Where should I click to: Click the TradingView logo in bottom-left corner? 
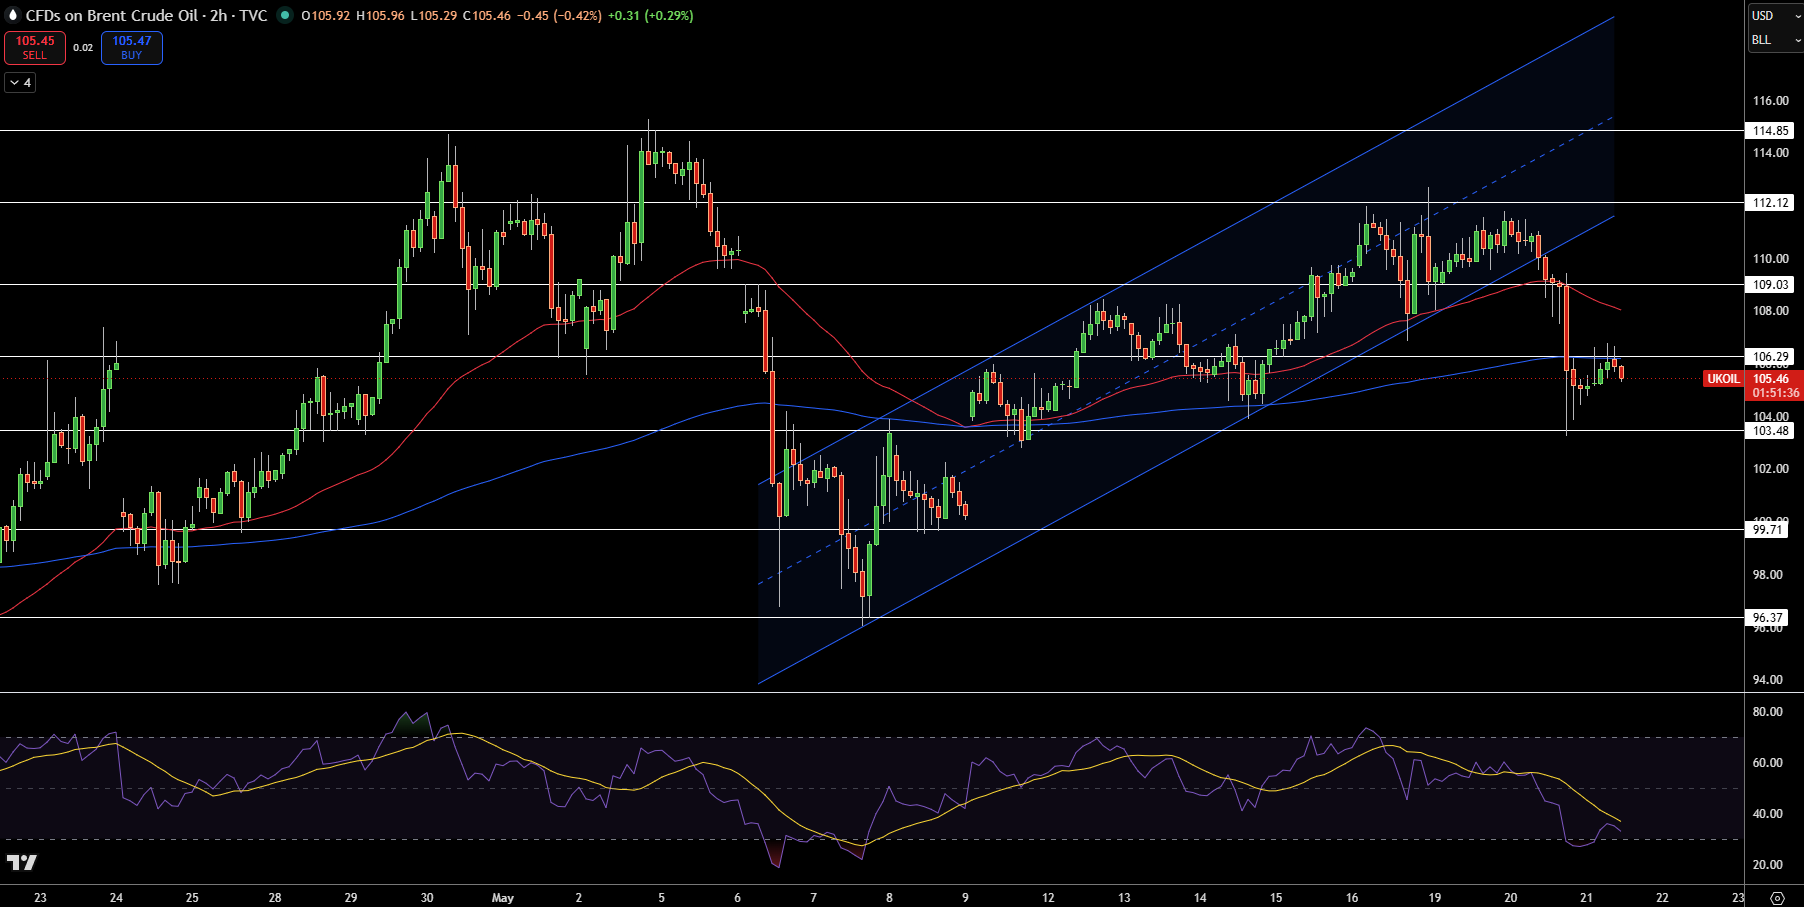[x=22, y=862]
